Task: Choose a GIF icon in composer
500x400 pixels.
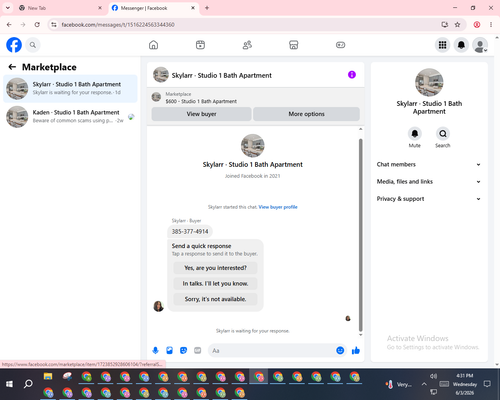Action: (x=198, y=350)
